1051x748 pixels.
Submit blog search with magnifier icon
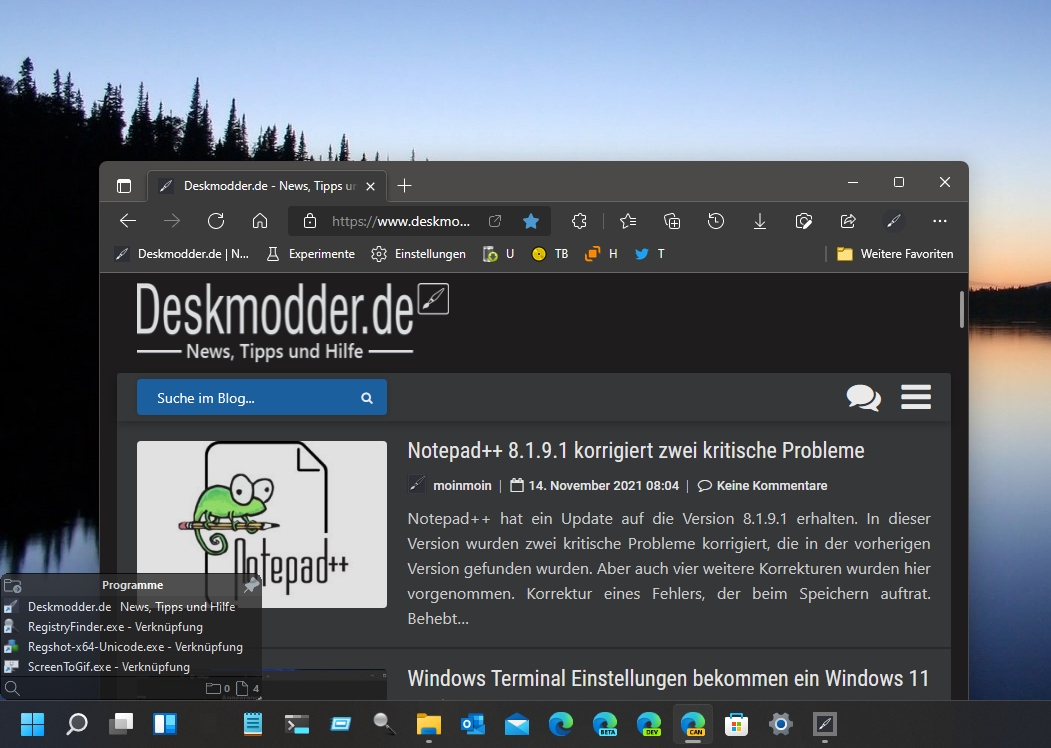tap(367, 398)
